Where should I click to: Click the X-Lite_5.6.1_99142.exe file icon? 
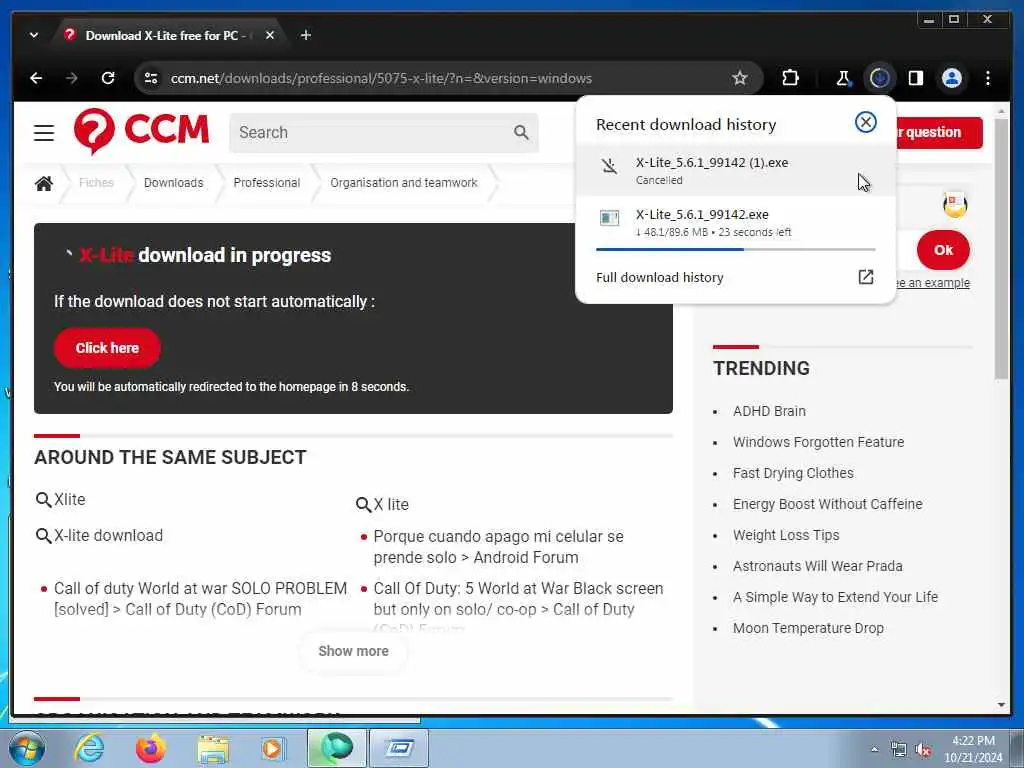pyautogui.click(x=609, y=217)
